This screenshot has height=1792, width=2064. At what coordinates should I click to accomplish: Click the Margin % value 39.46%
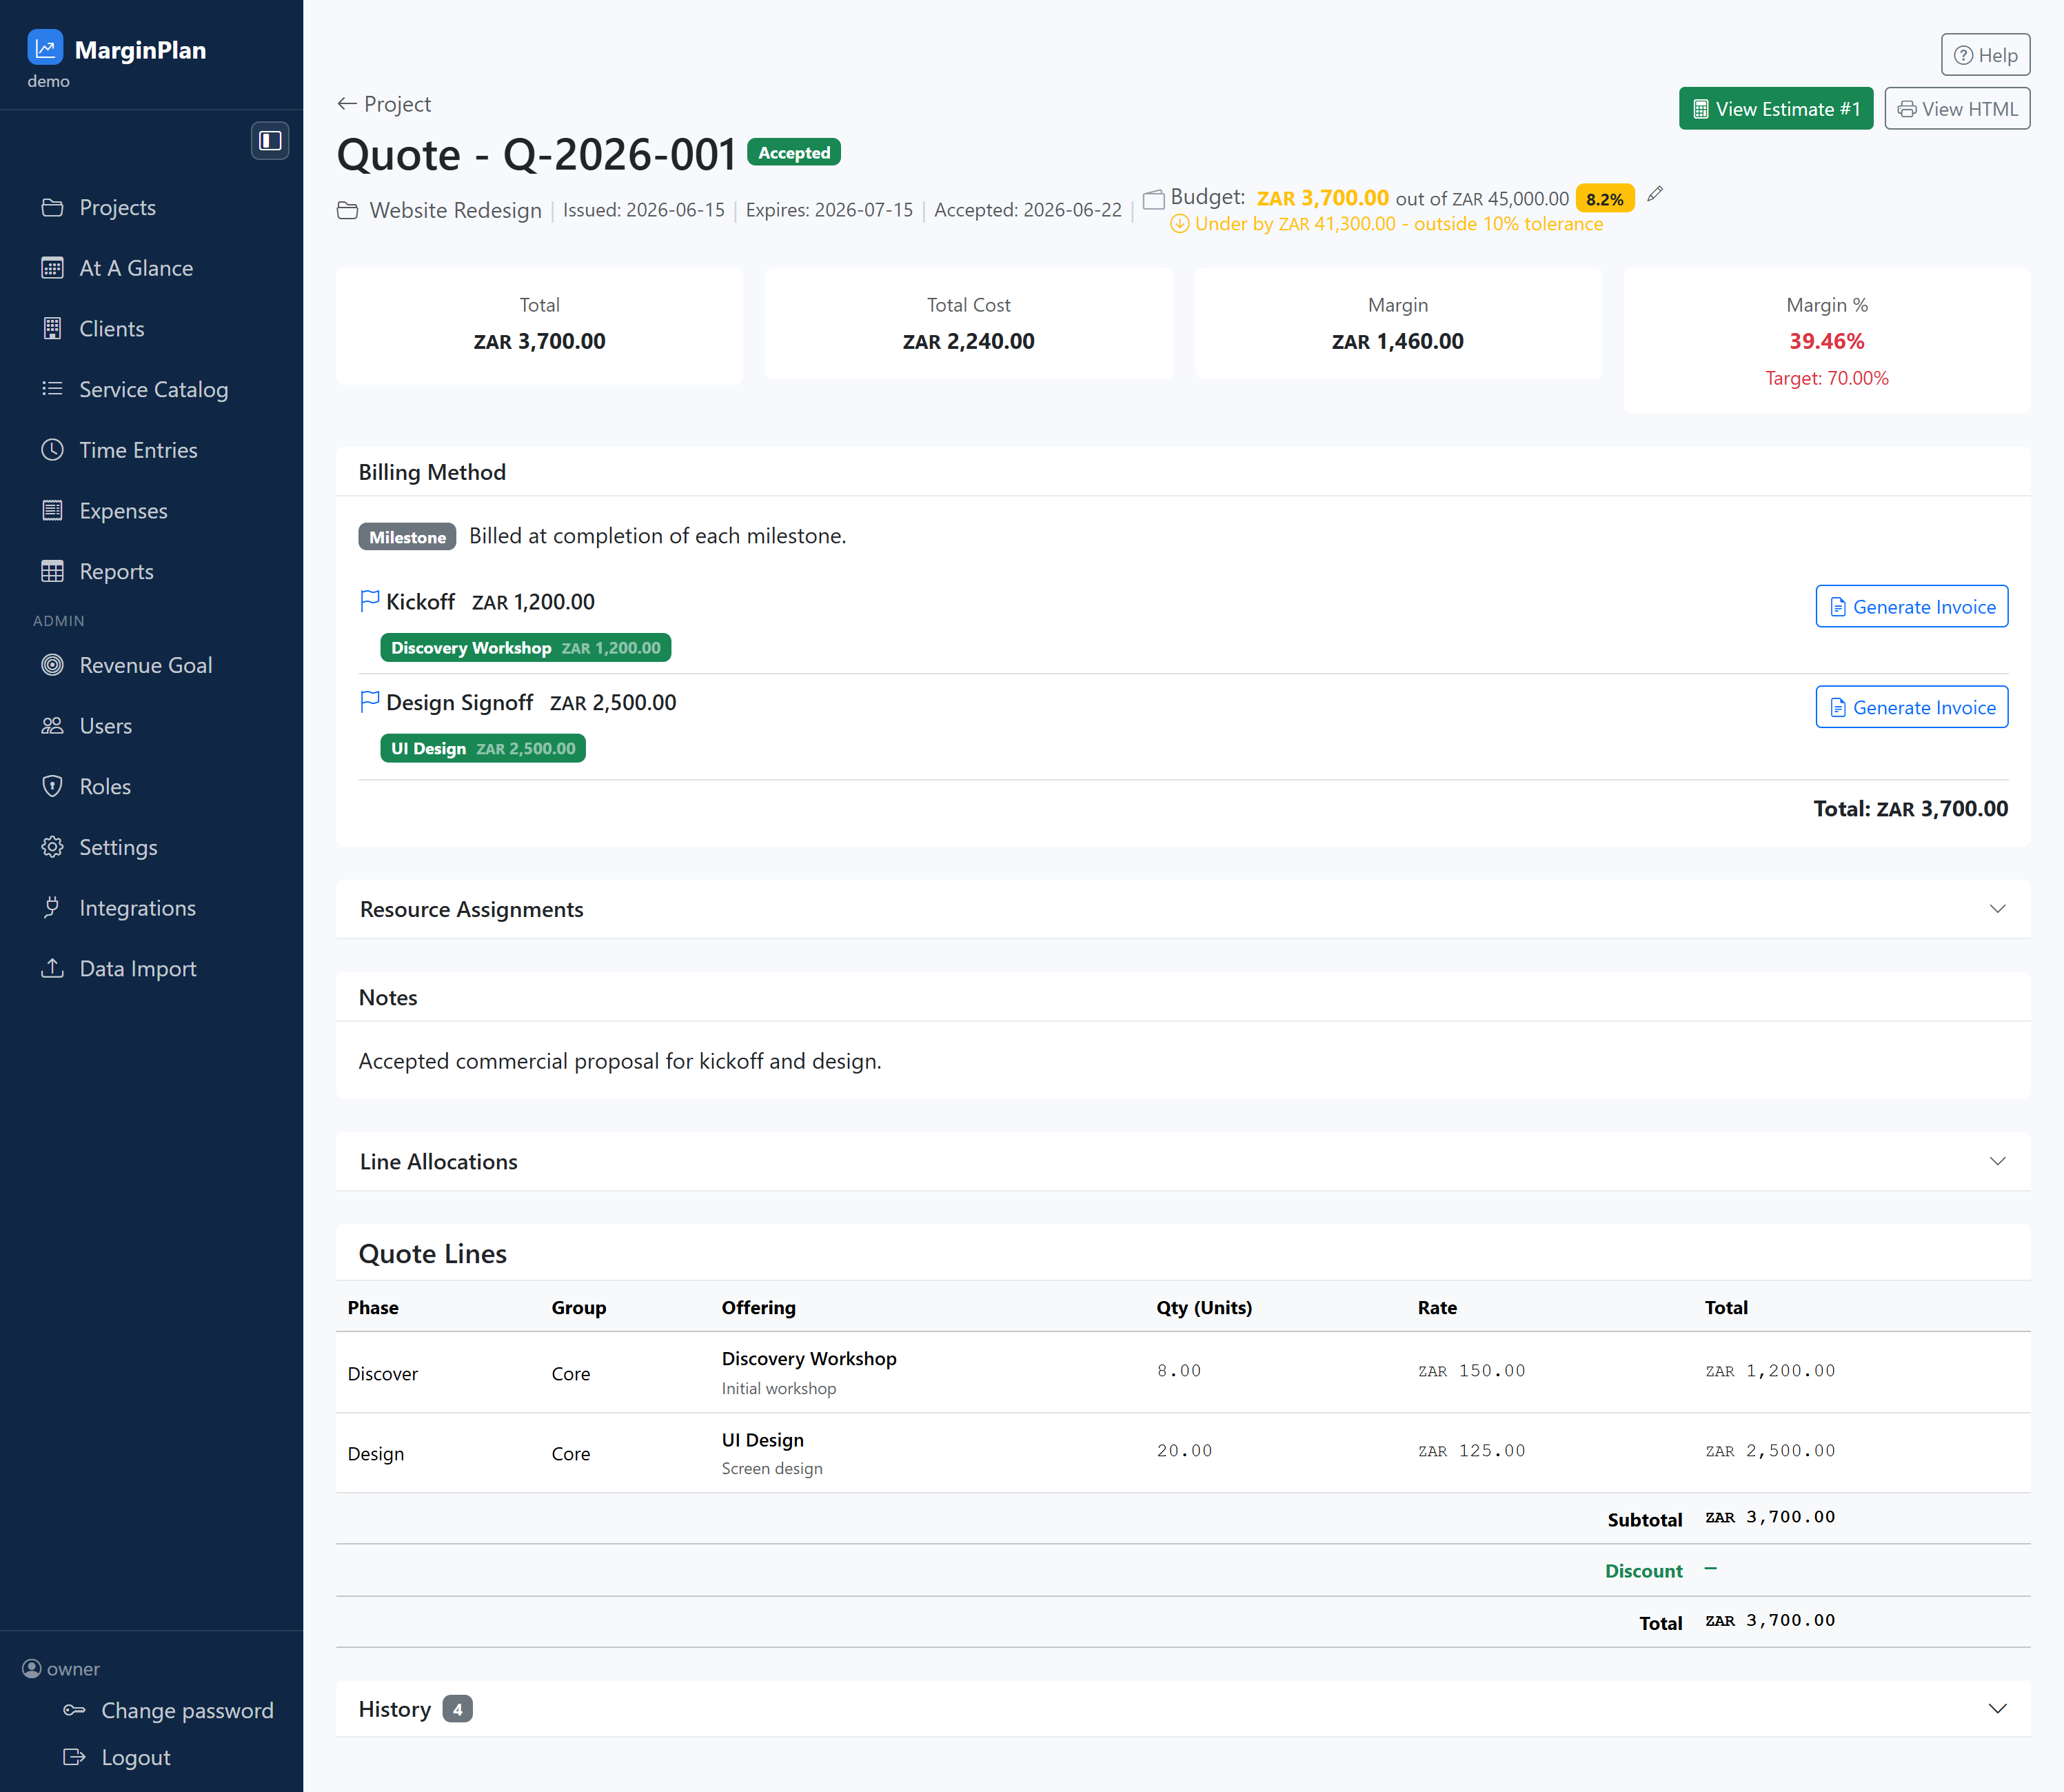tap(1826, 341)
